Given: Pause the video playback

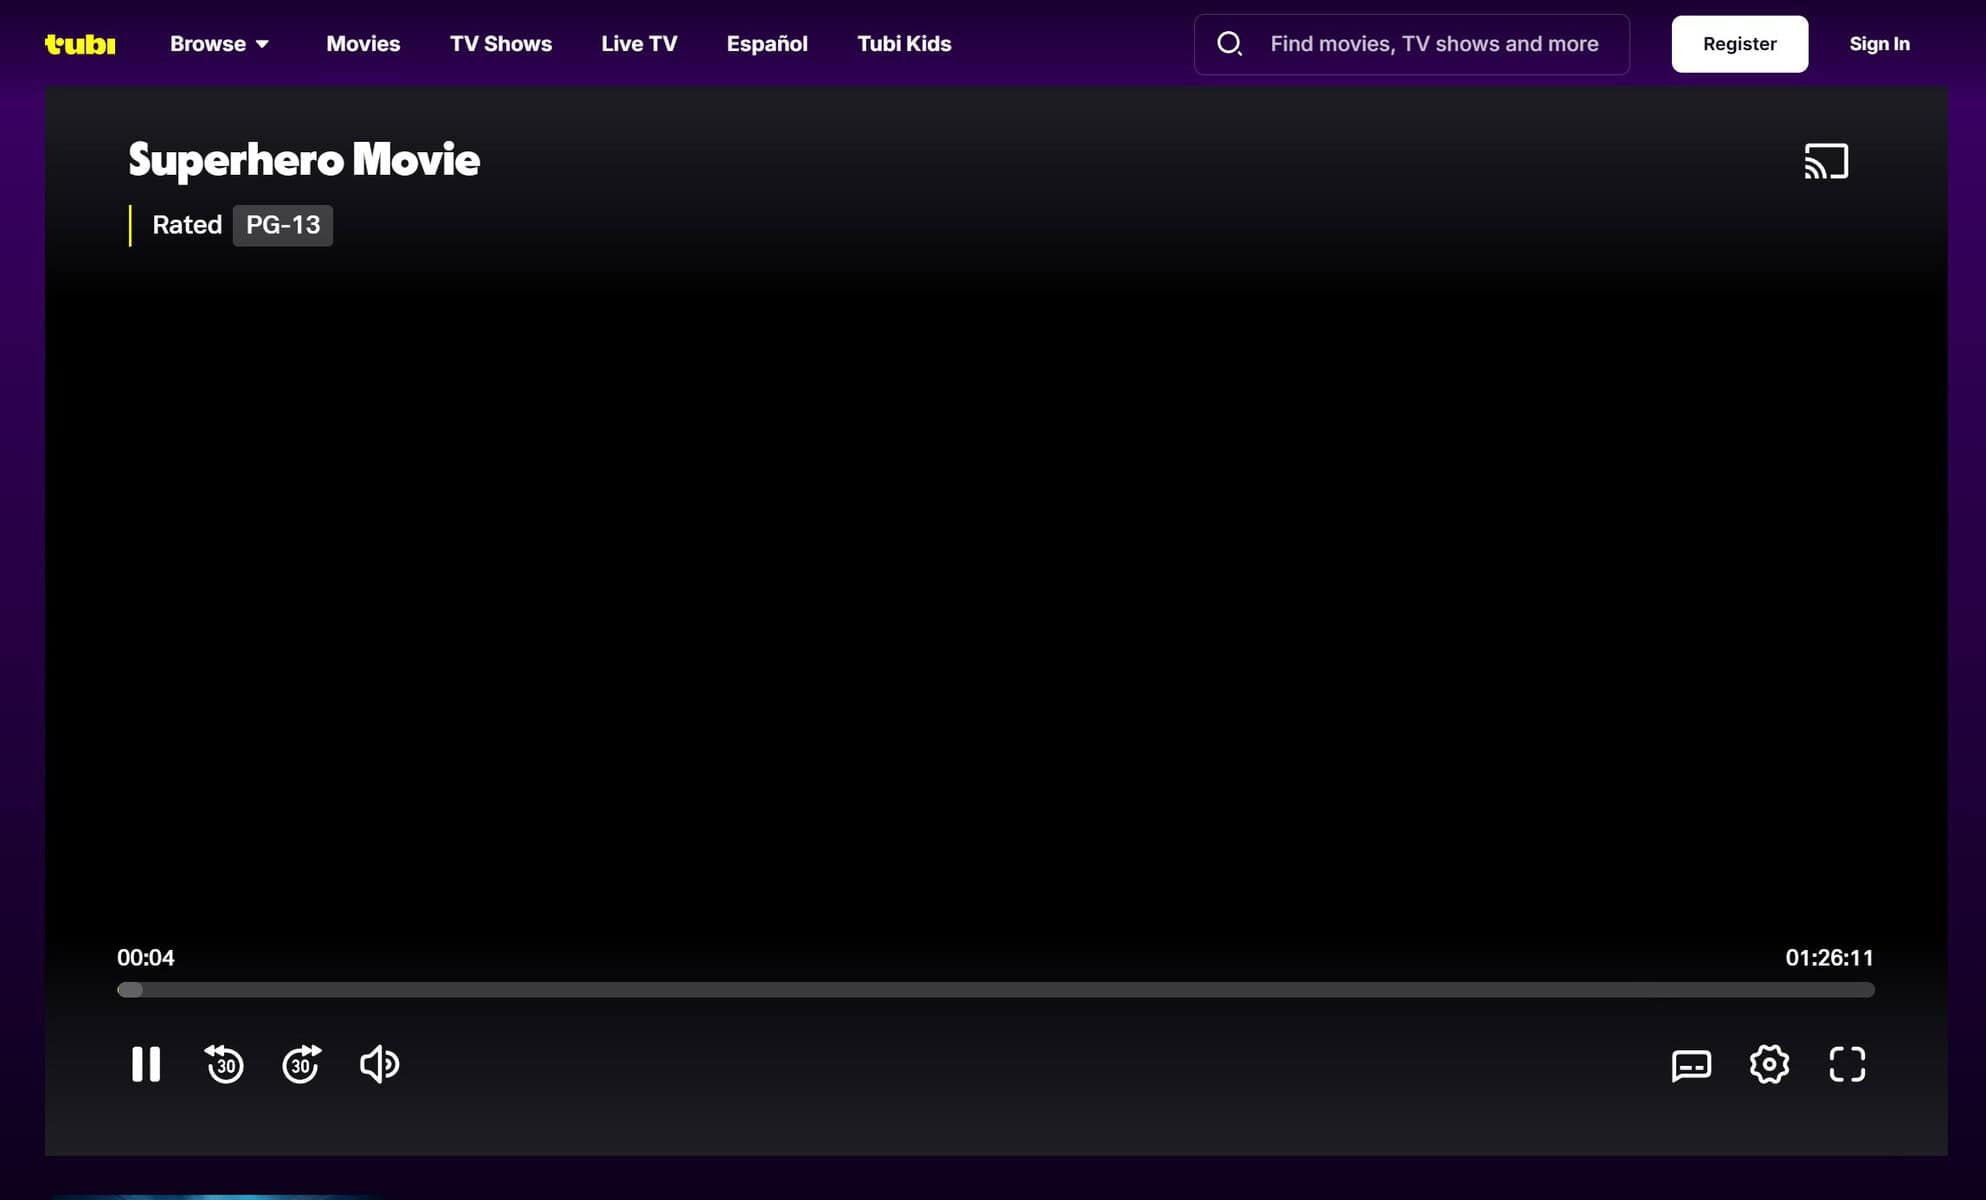Looking at the screenshot, I should (x=146, y=1064).
